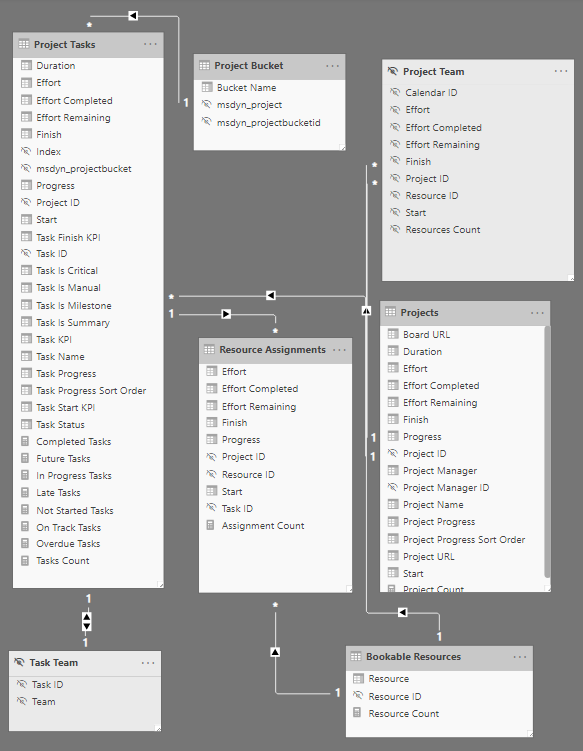The width and height of the screenshot is (583, 751).
Task: Click column icon beside Board URL
Action: click(393, 334)
